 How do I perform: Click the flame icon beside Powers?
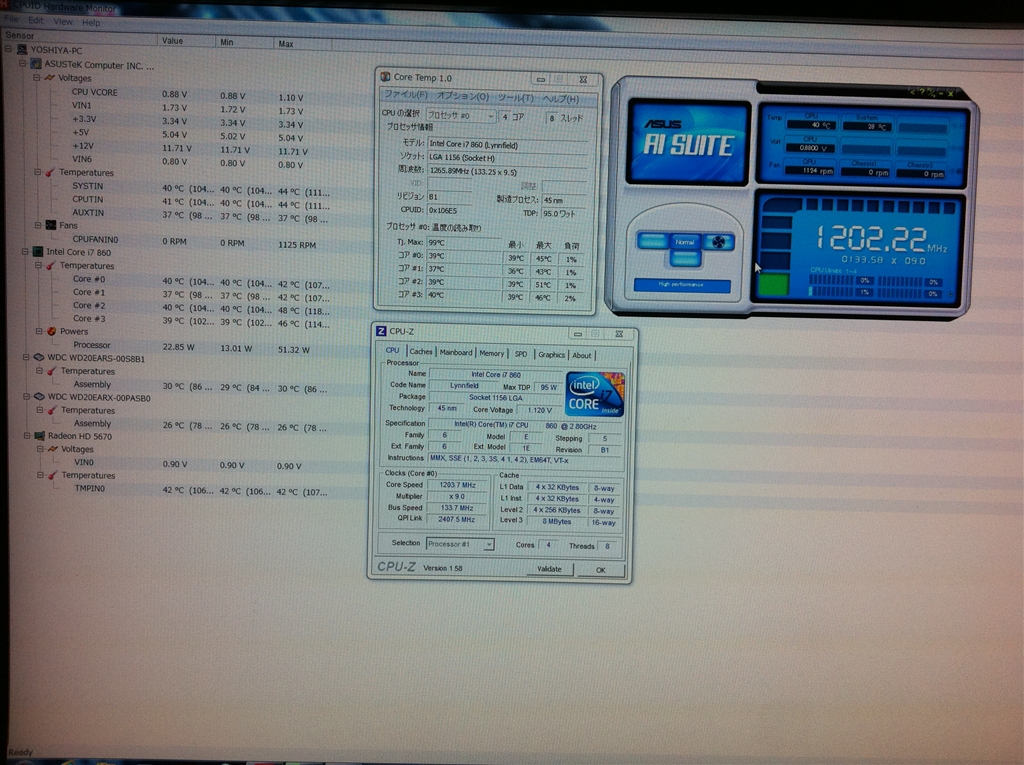coord(52,331)
